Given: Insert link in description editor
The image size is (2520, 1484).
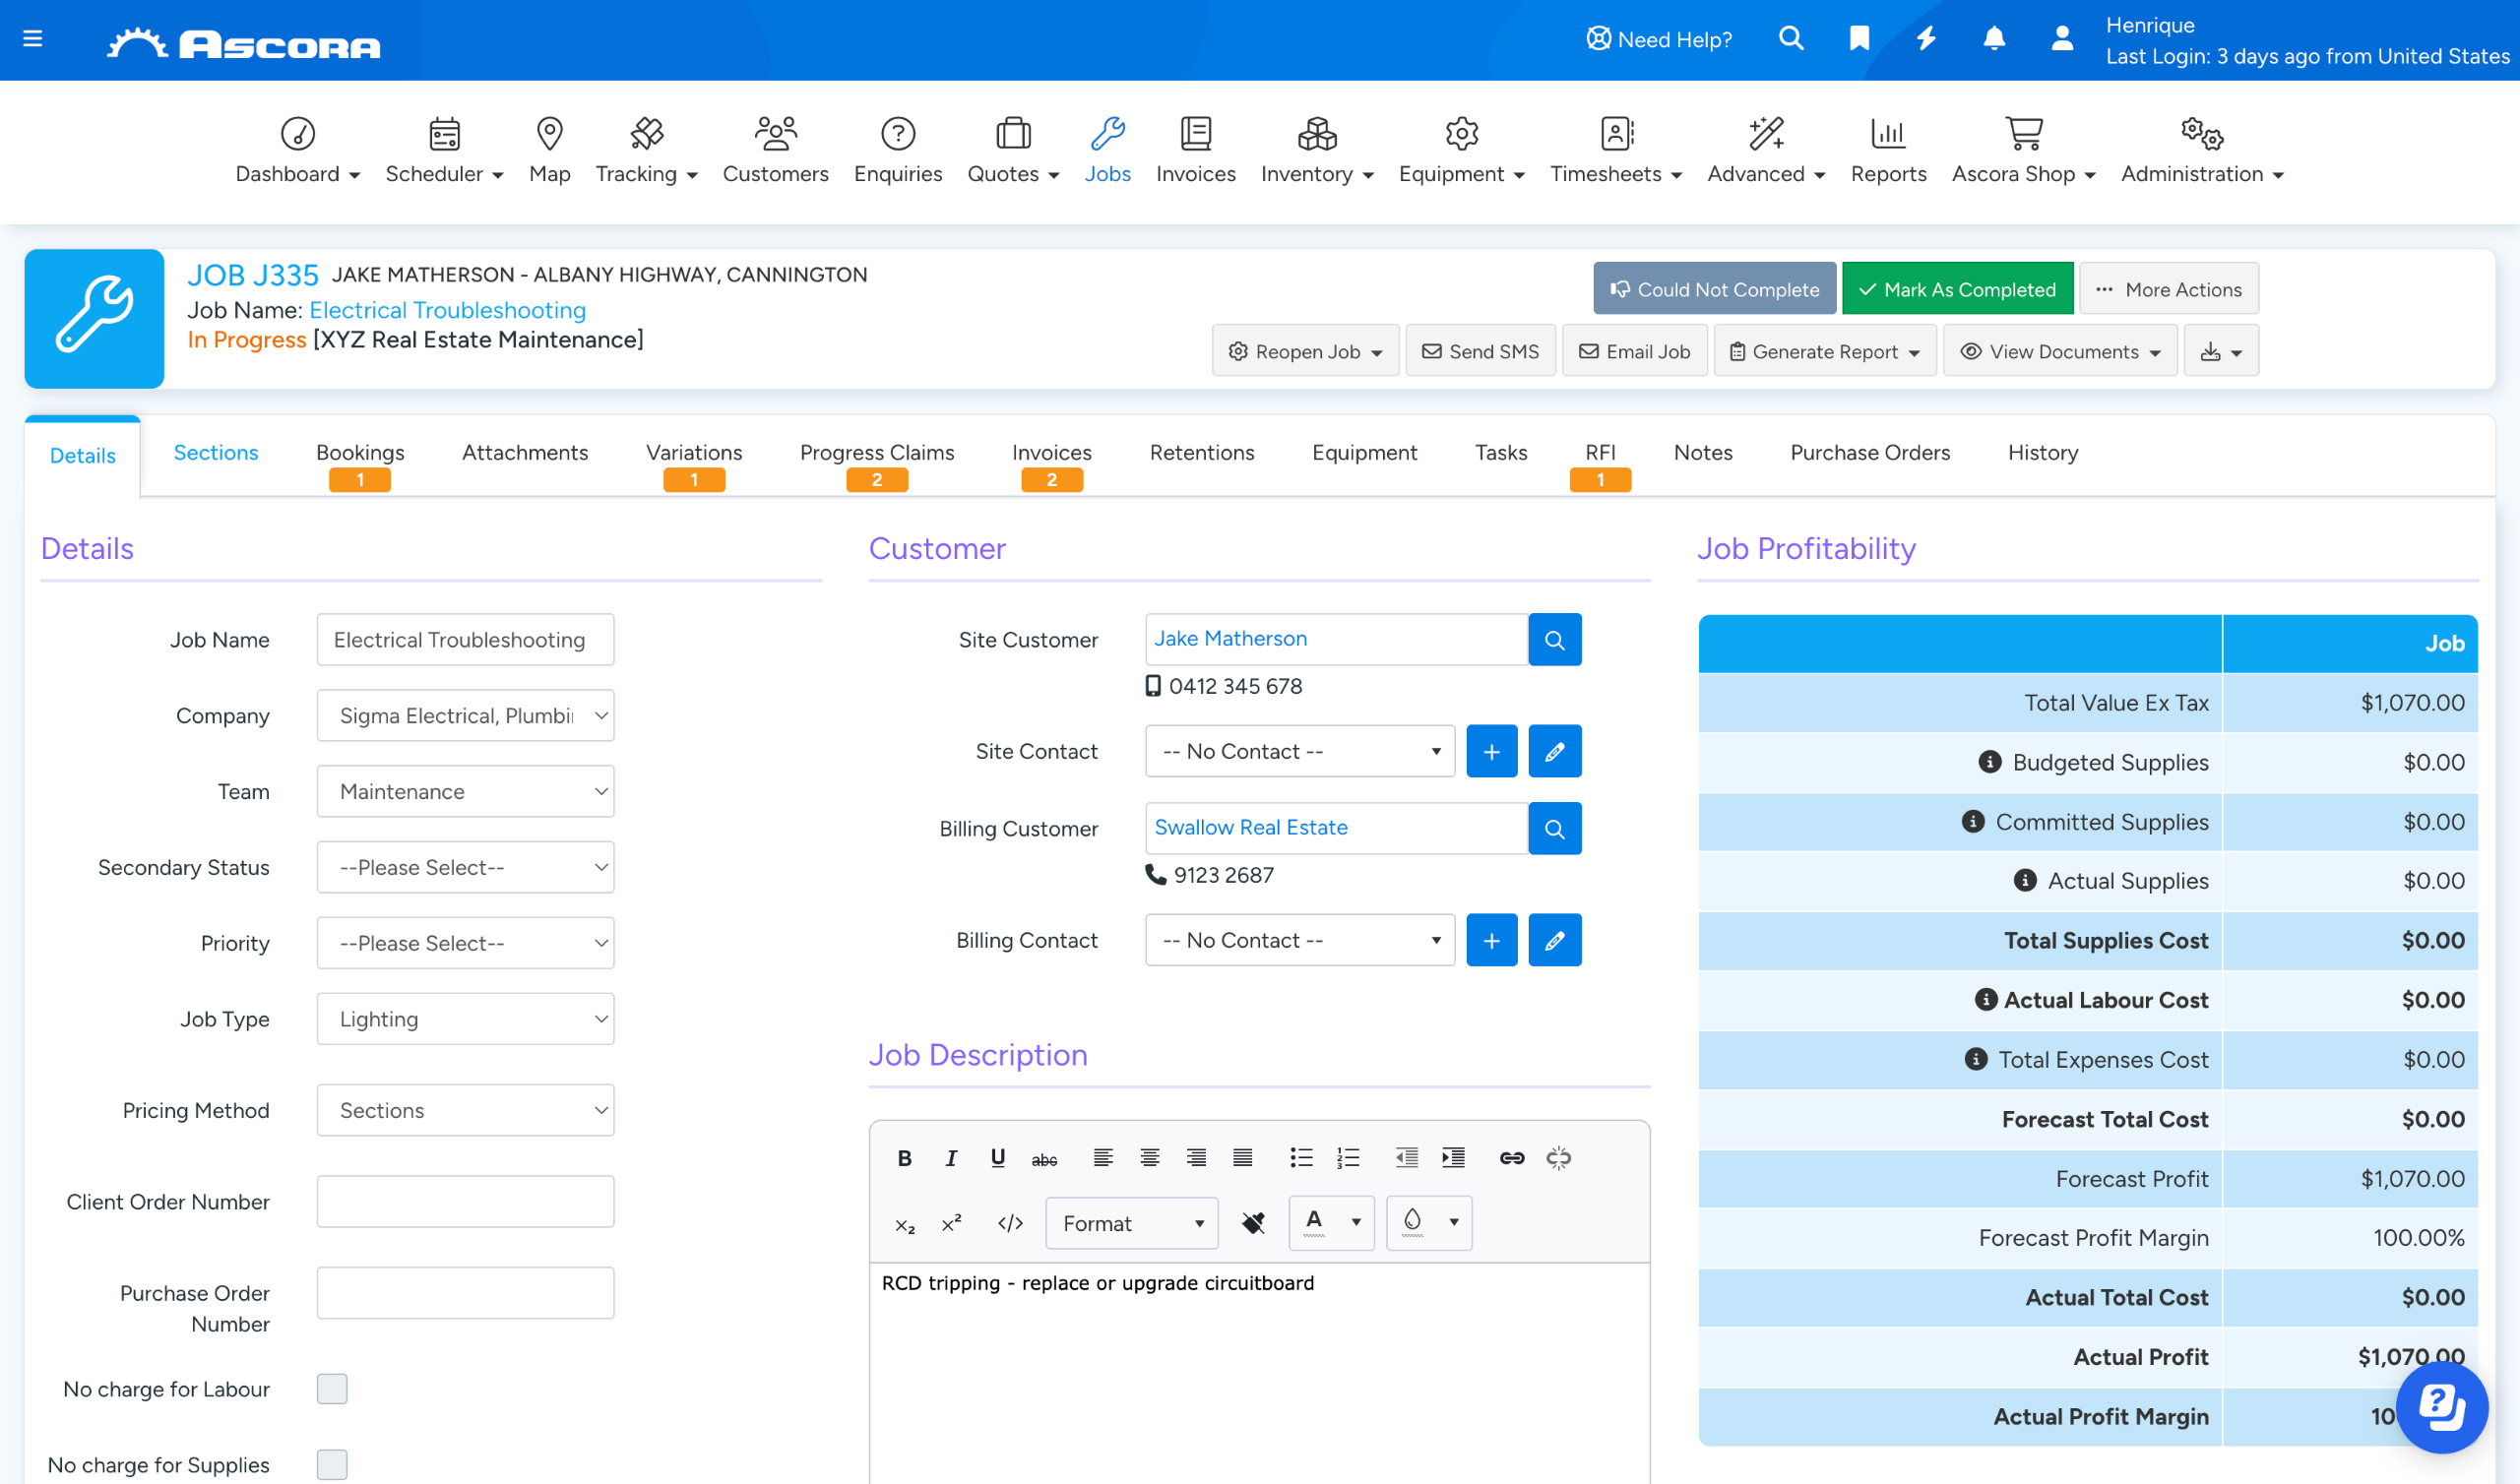Looking at the screenshot, I should pos(1511,1158).
